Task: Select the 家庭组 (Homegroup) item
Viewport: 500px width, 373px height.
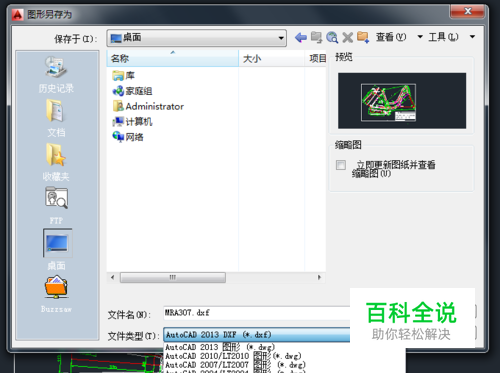Action: click(132, 91)
